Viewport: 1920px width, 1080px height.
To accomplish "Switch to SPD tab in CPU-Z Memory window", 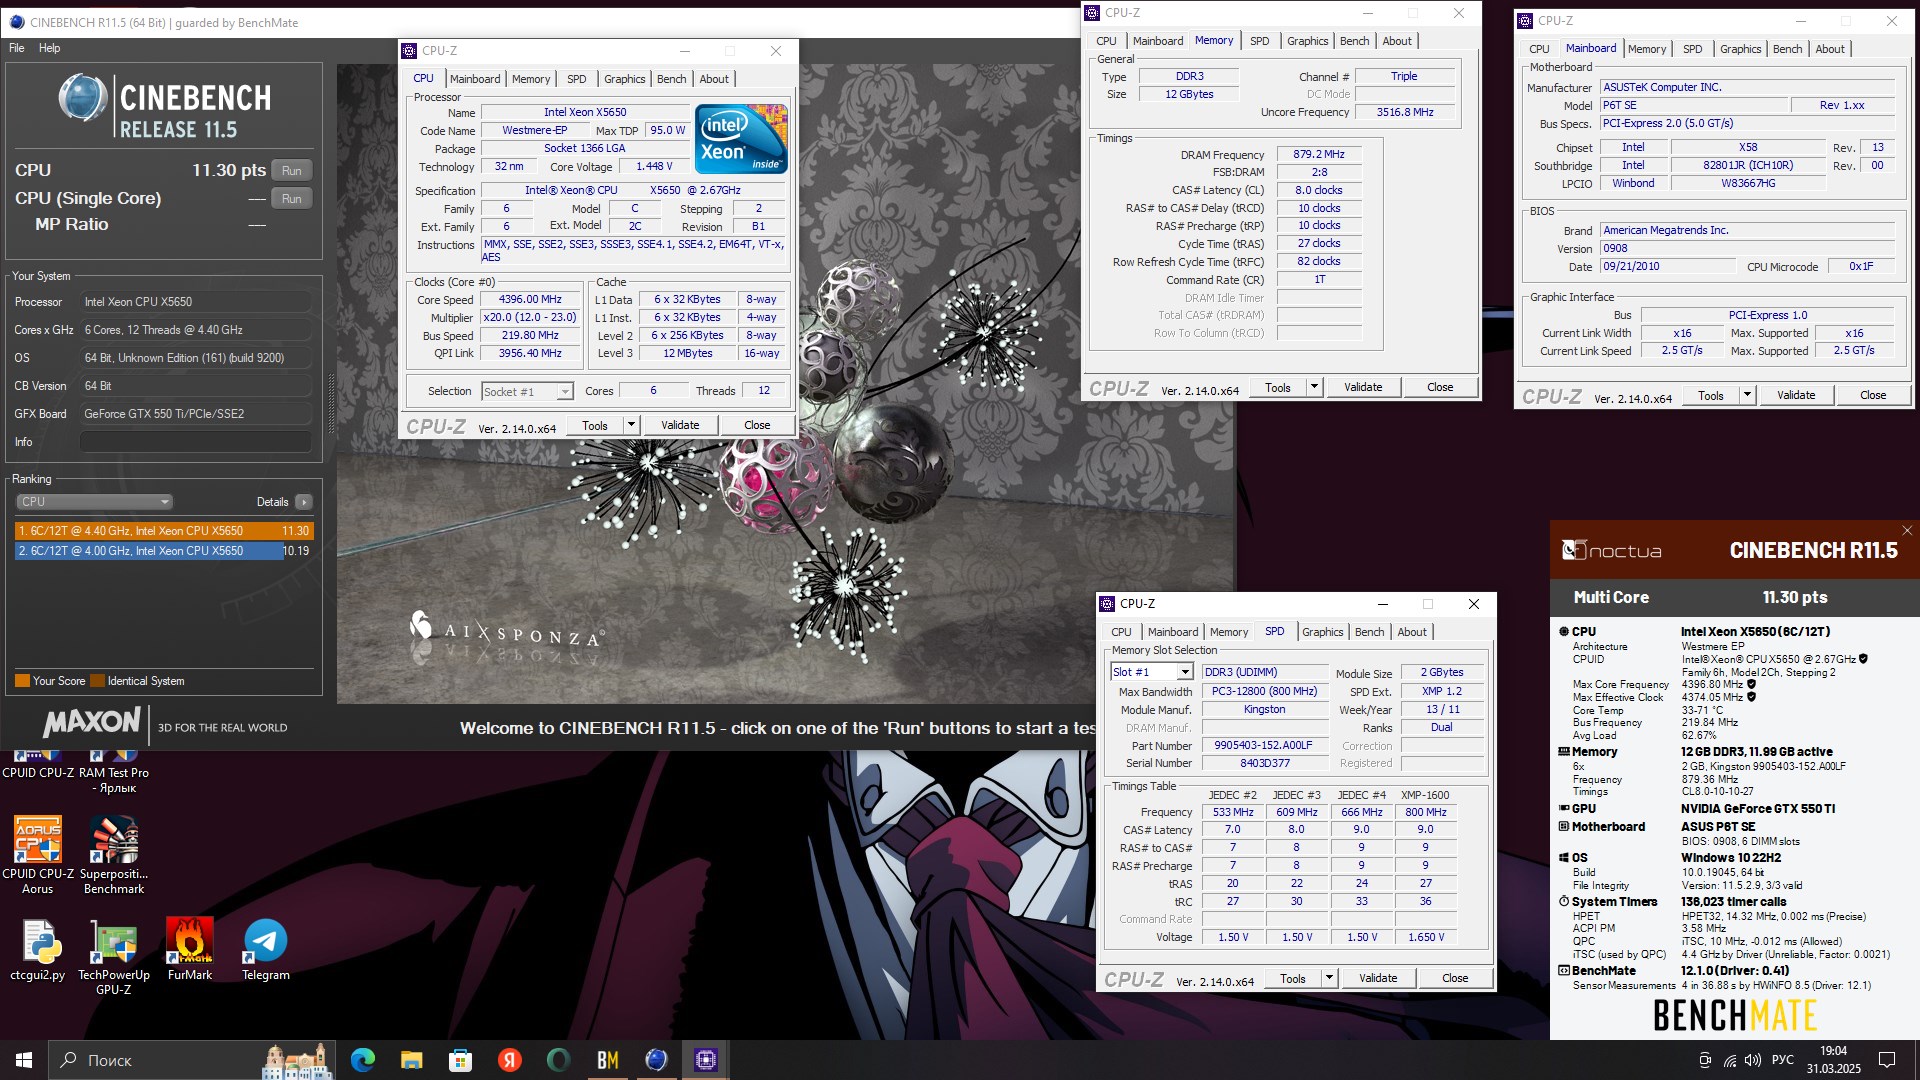I will click(x=1259, y=41).
